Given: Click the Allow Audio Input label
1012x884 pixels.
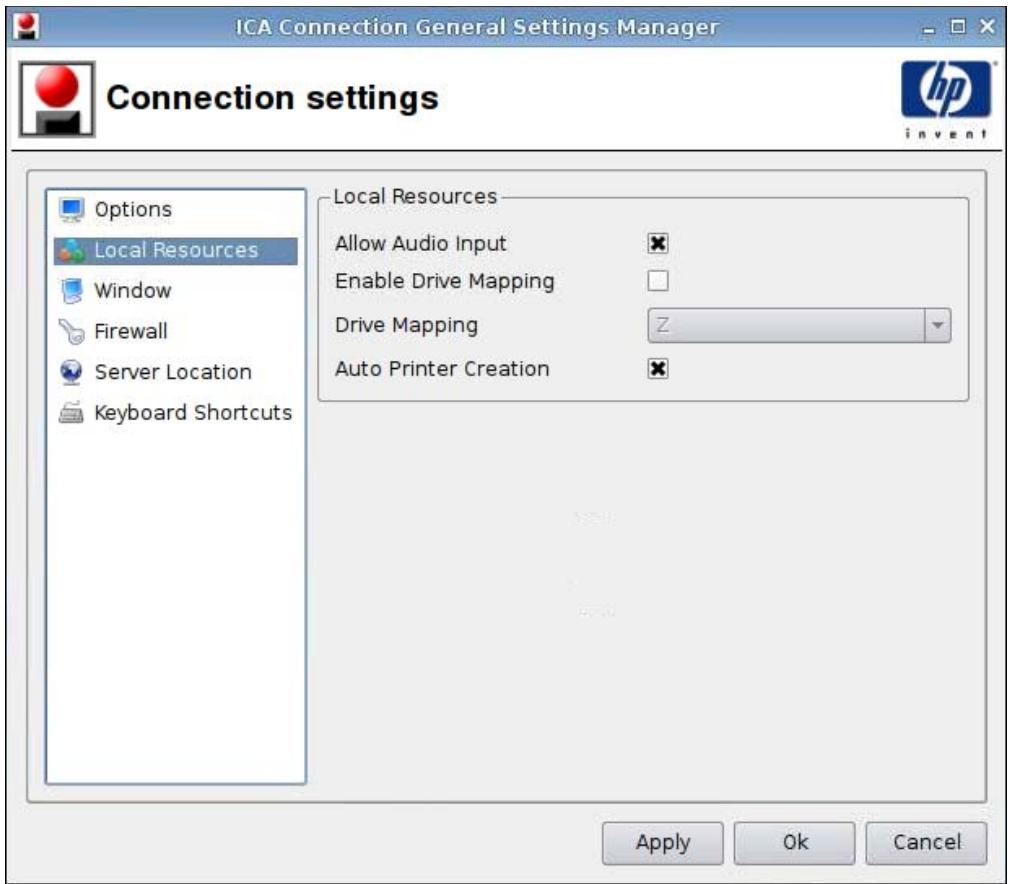Looking at the screenshot, I should click(420, 244).
